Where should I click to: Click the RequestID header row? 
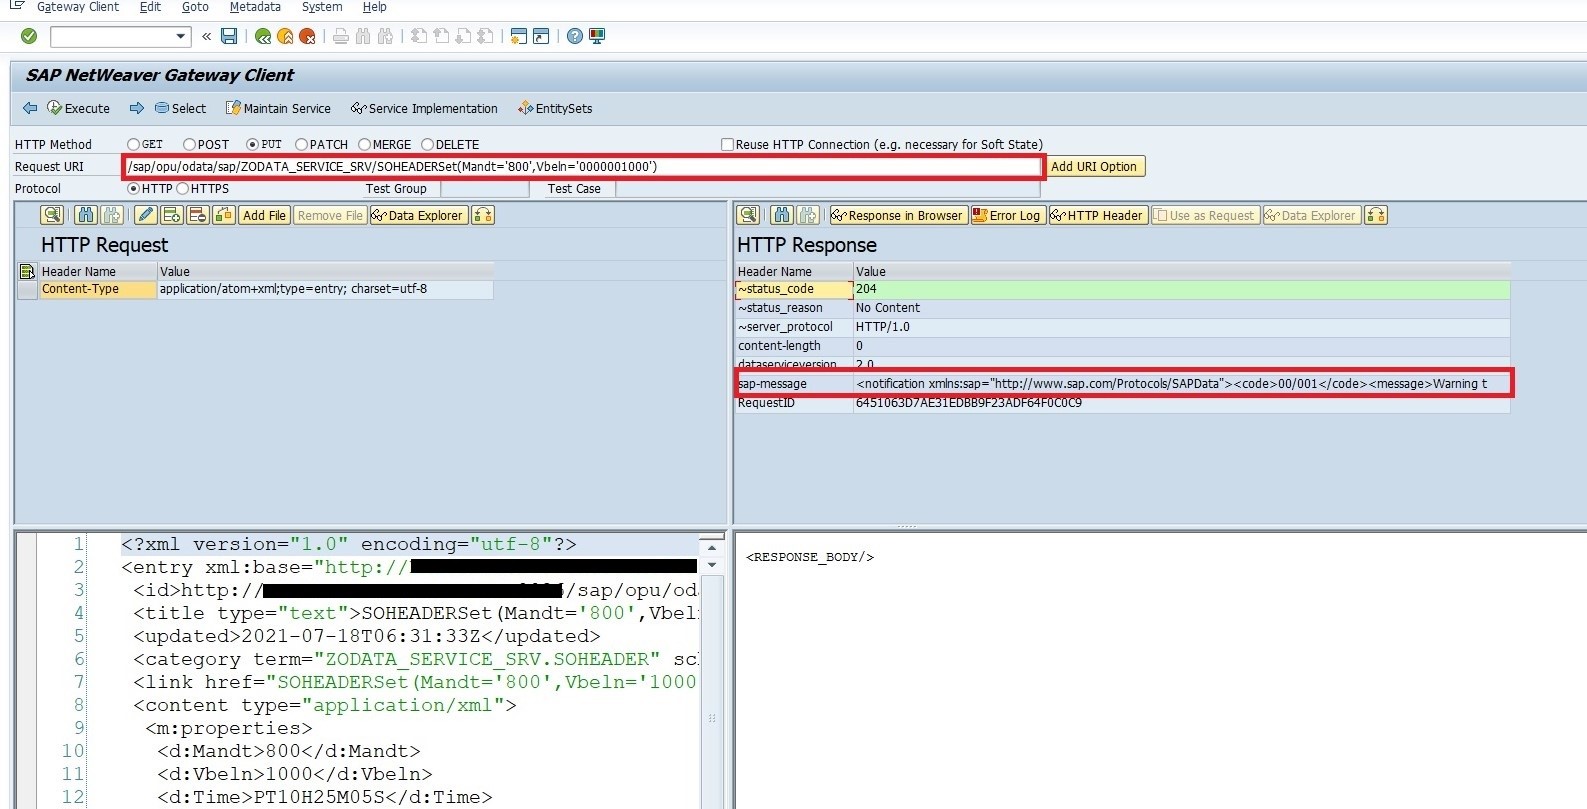(1123, 403)
